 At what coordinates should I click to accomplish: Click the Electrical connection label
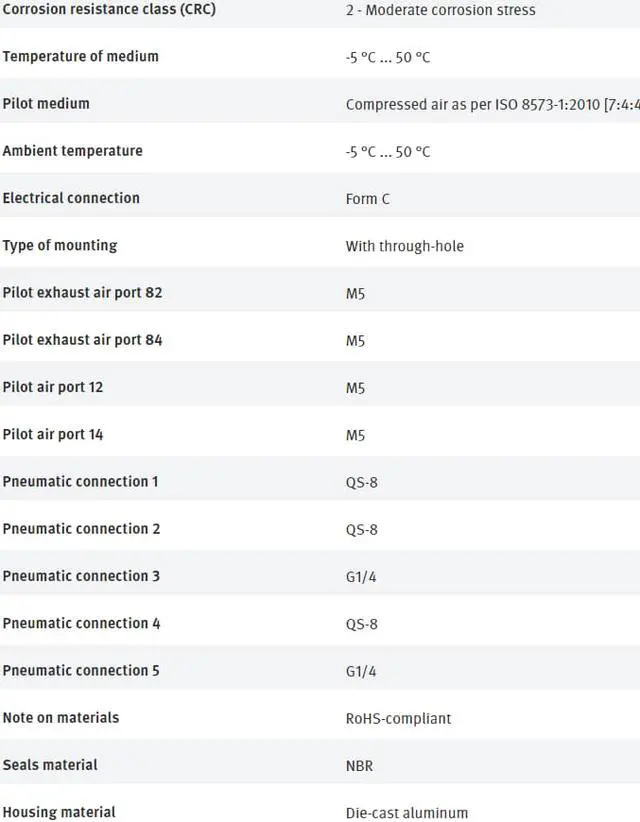point(71,198)
